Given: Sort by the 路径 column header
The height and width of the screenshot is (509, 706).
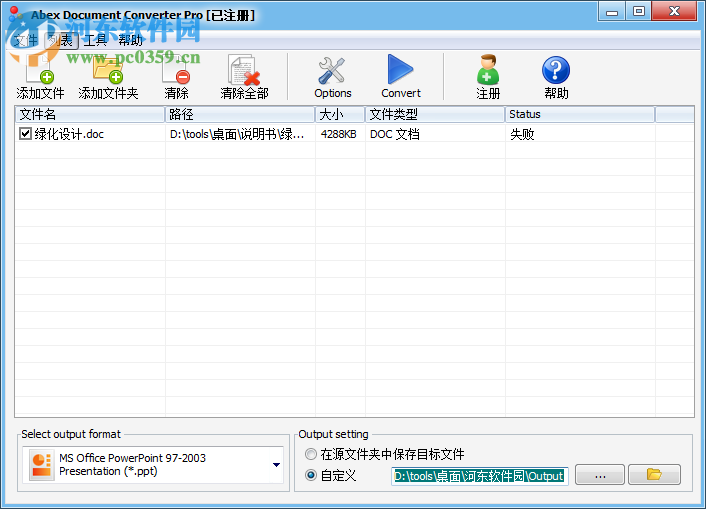Looking at the screenshot, I should click(240, 114).
